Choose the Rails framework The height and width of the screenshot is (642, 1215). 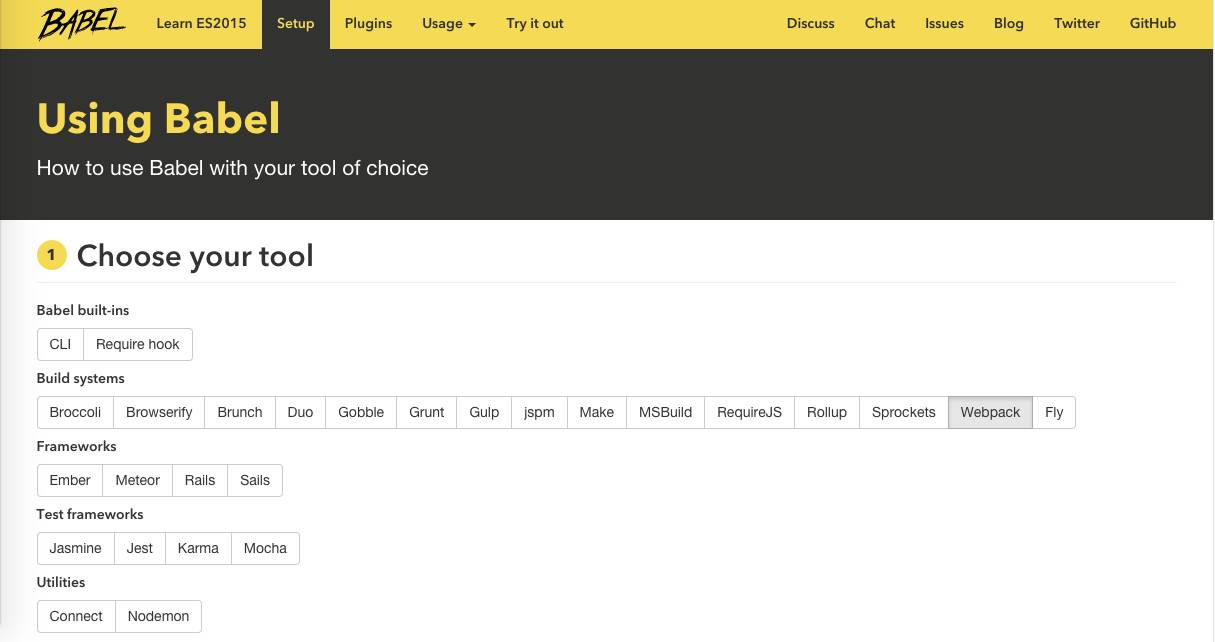(x=200, y=480)
